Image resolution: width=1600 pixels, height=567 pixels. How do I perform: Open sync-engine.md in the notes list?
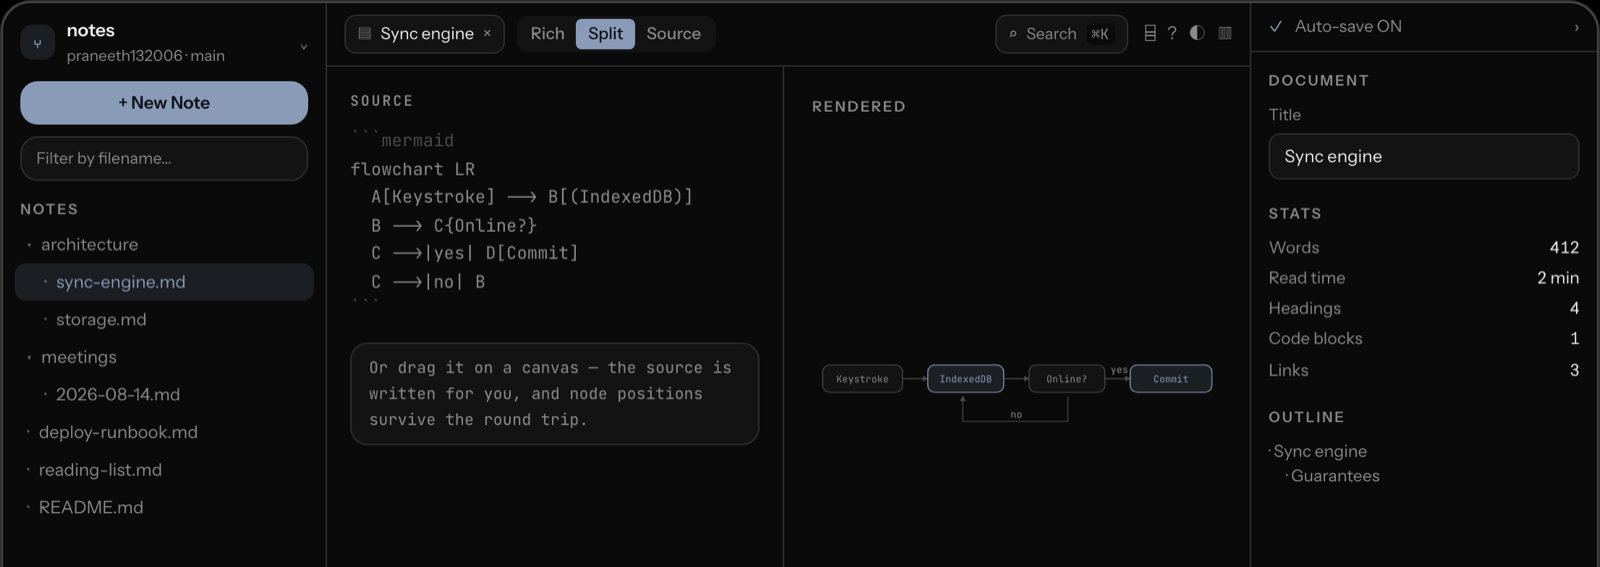[164, 282]
